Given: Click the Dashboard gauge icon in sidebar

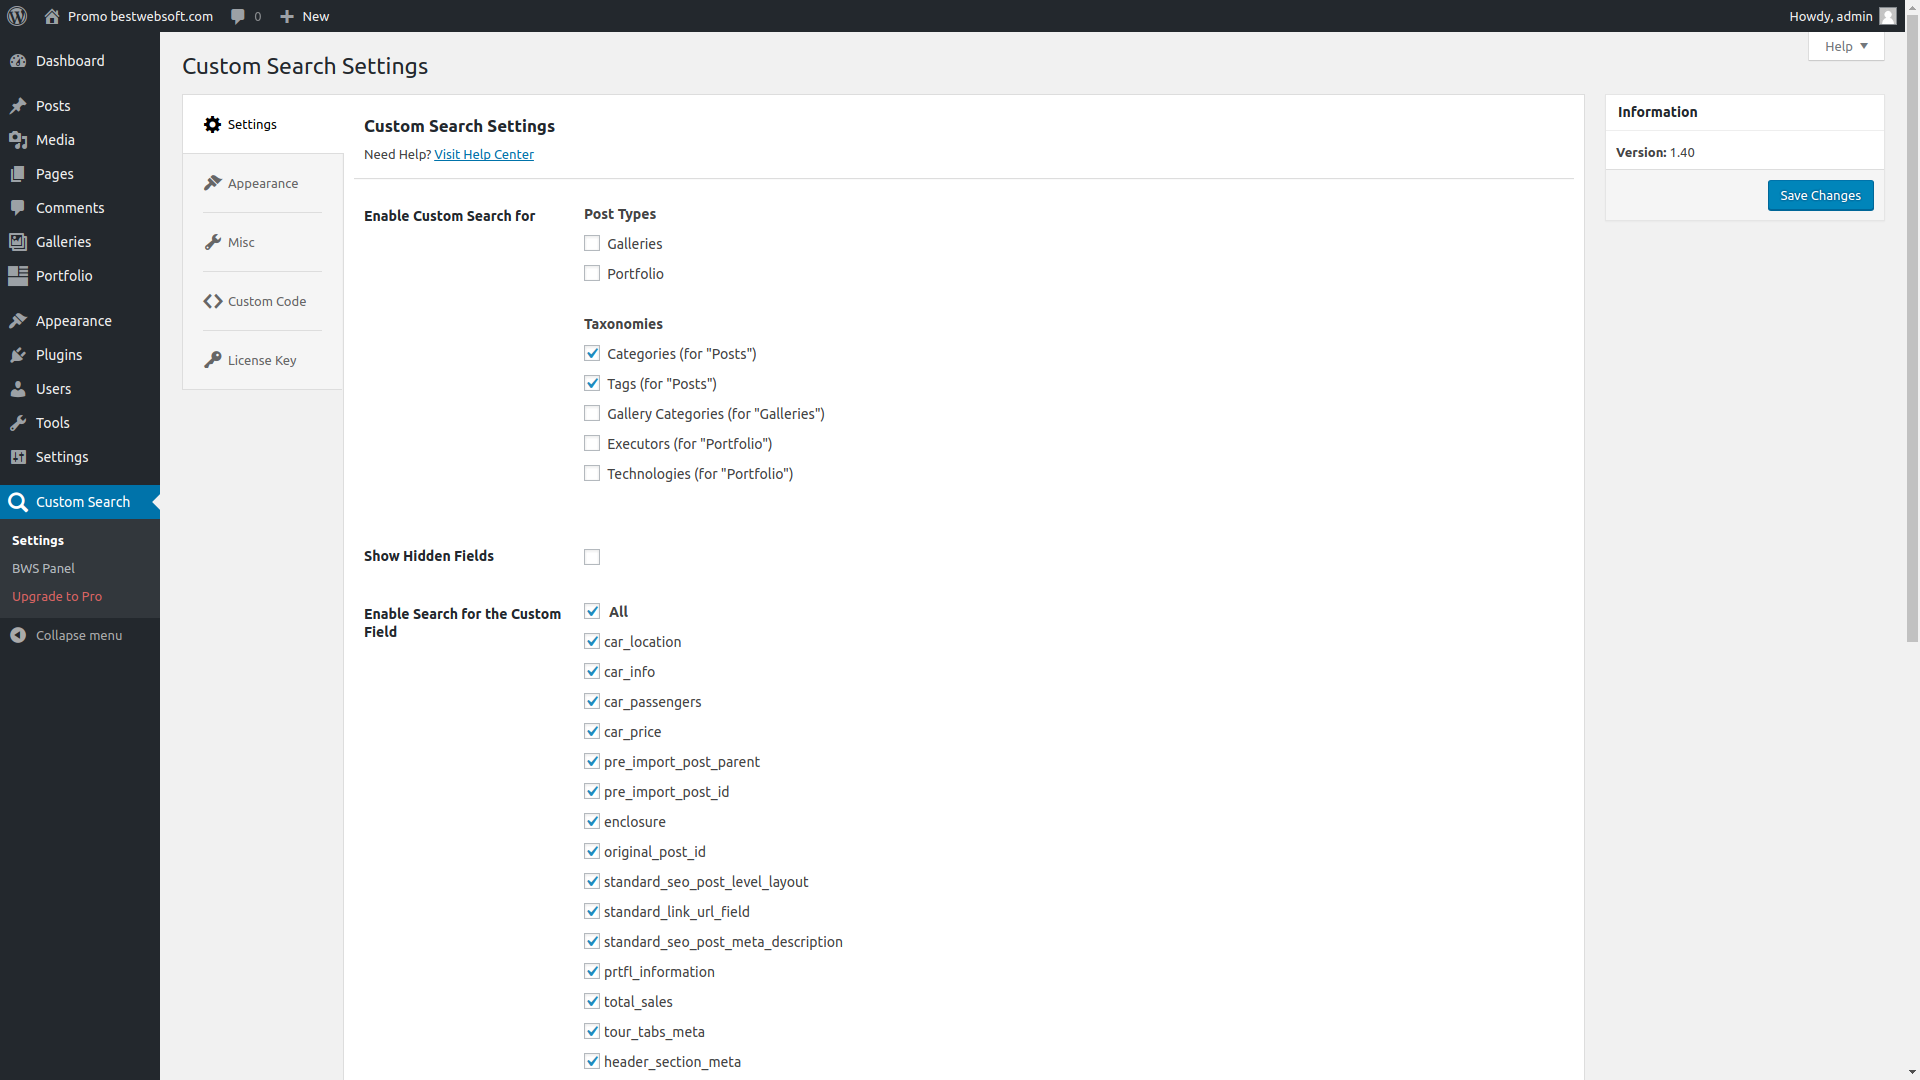Looking at the screenshot, I should click(x=18, y=61).
